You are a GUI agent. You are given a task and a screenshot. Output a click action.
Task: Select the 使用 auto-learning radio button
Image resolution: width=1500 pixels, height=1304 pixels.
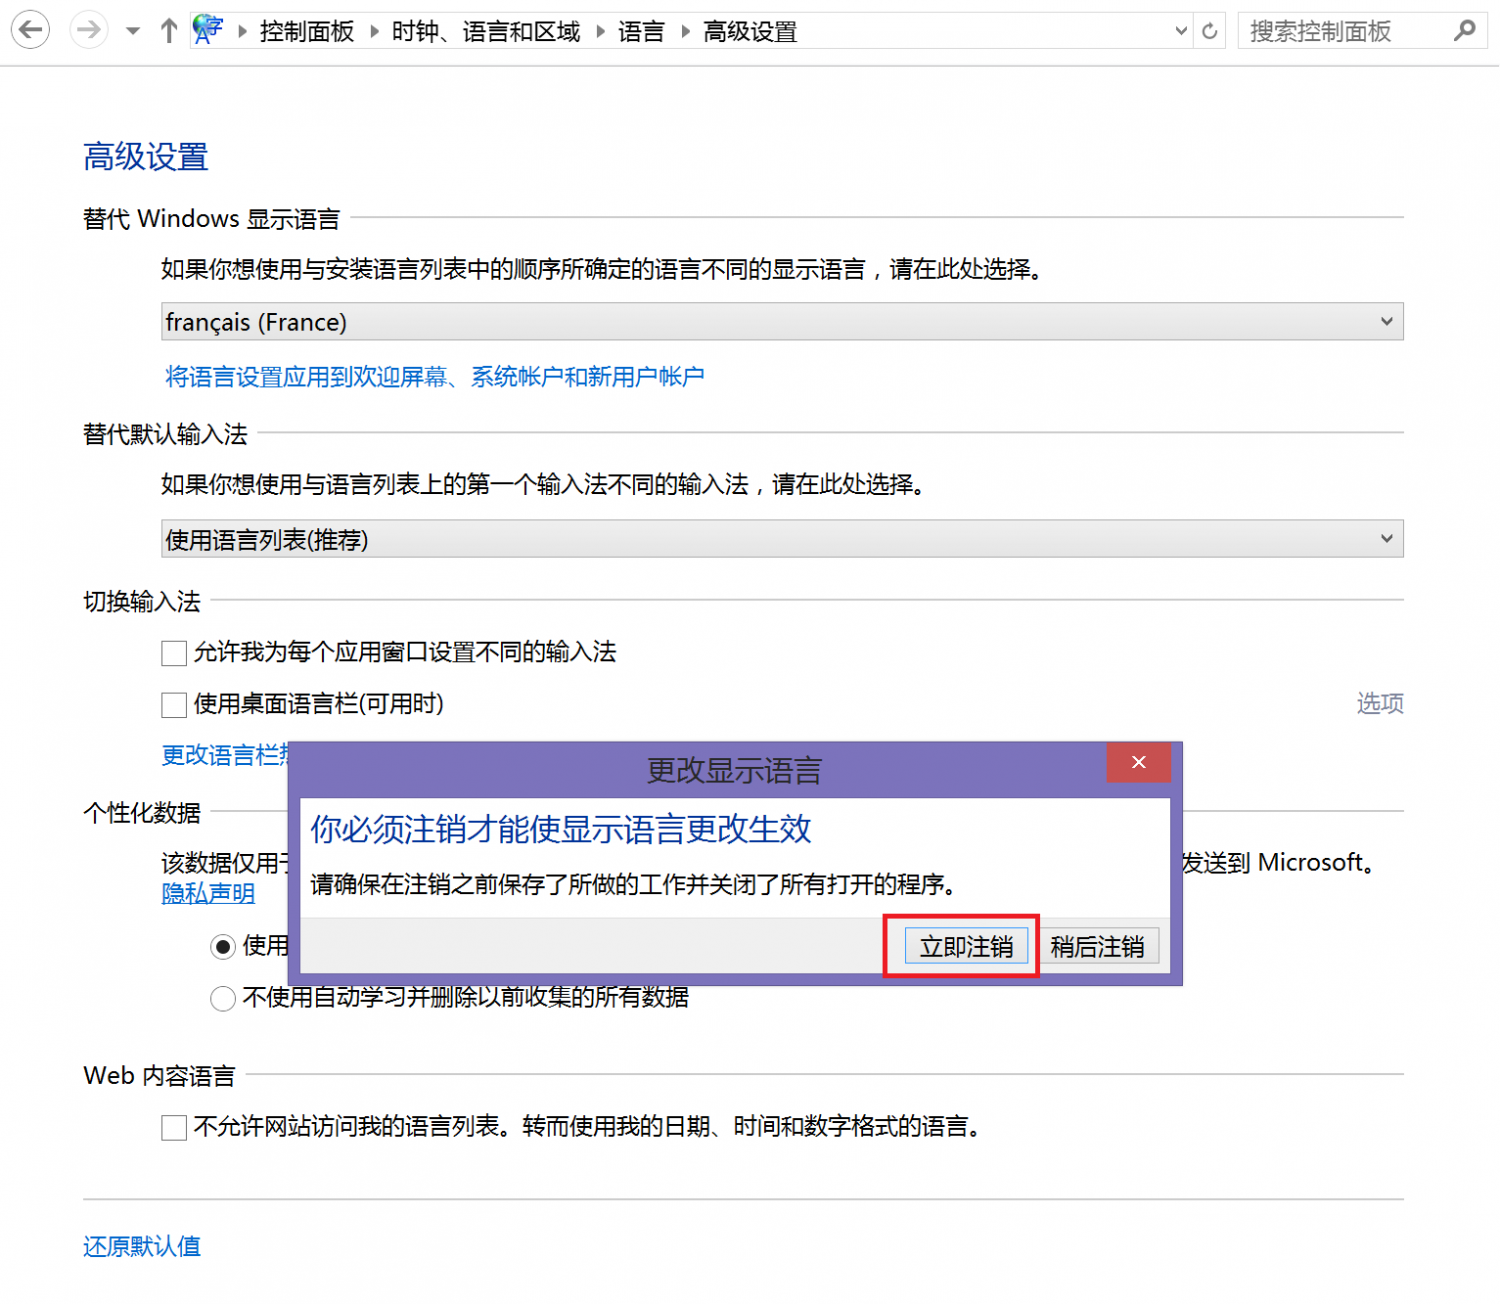223,947
